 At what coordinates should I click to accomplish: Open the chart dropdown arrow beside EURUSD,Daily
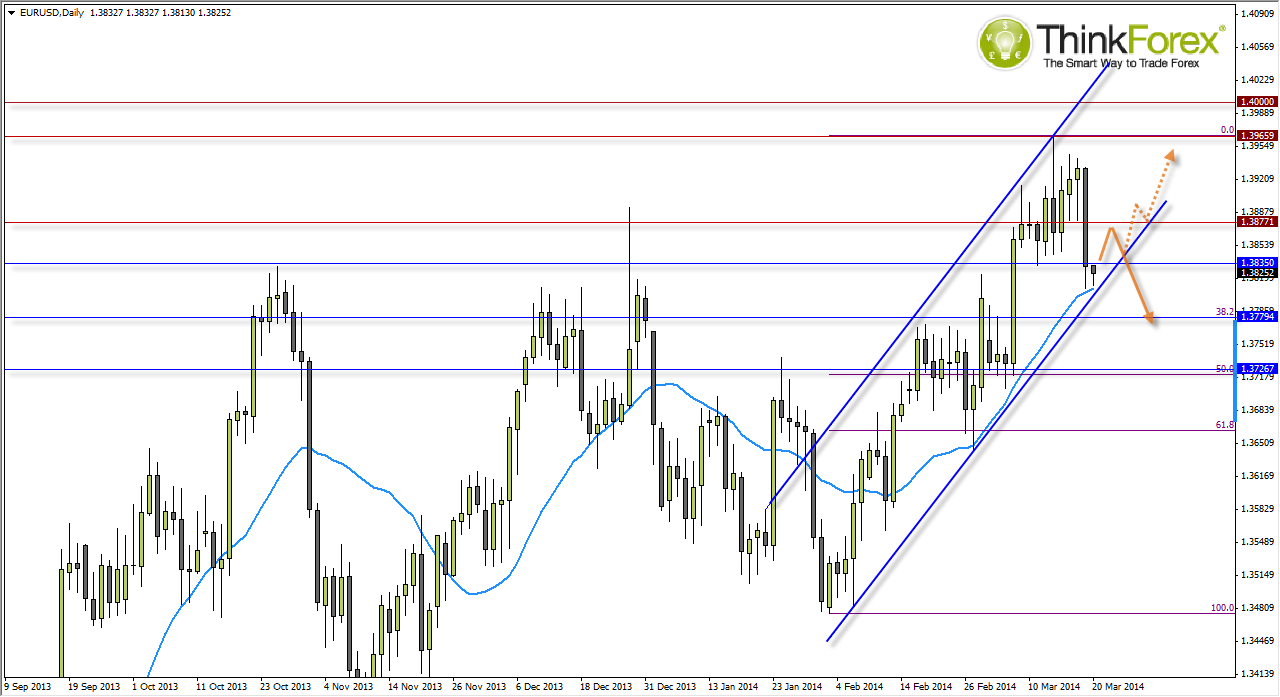coord(10,12)
